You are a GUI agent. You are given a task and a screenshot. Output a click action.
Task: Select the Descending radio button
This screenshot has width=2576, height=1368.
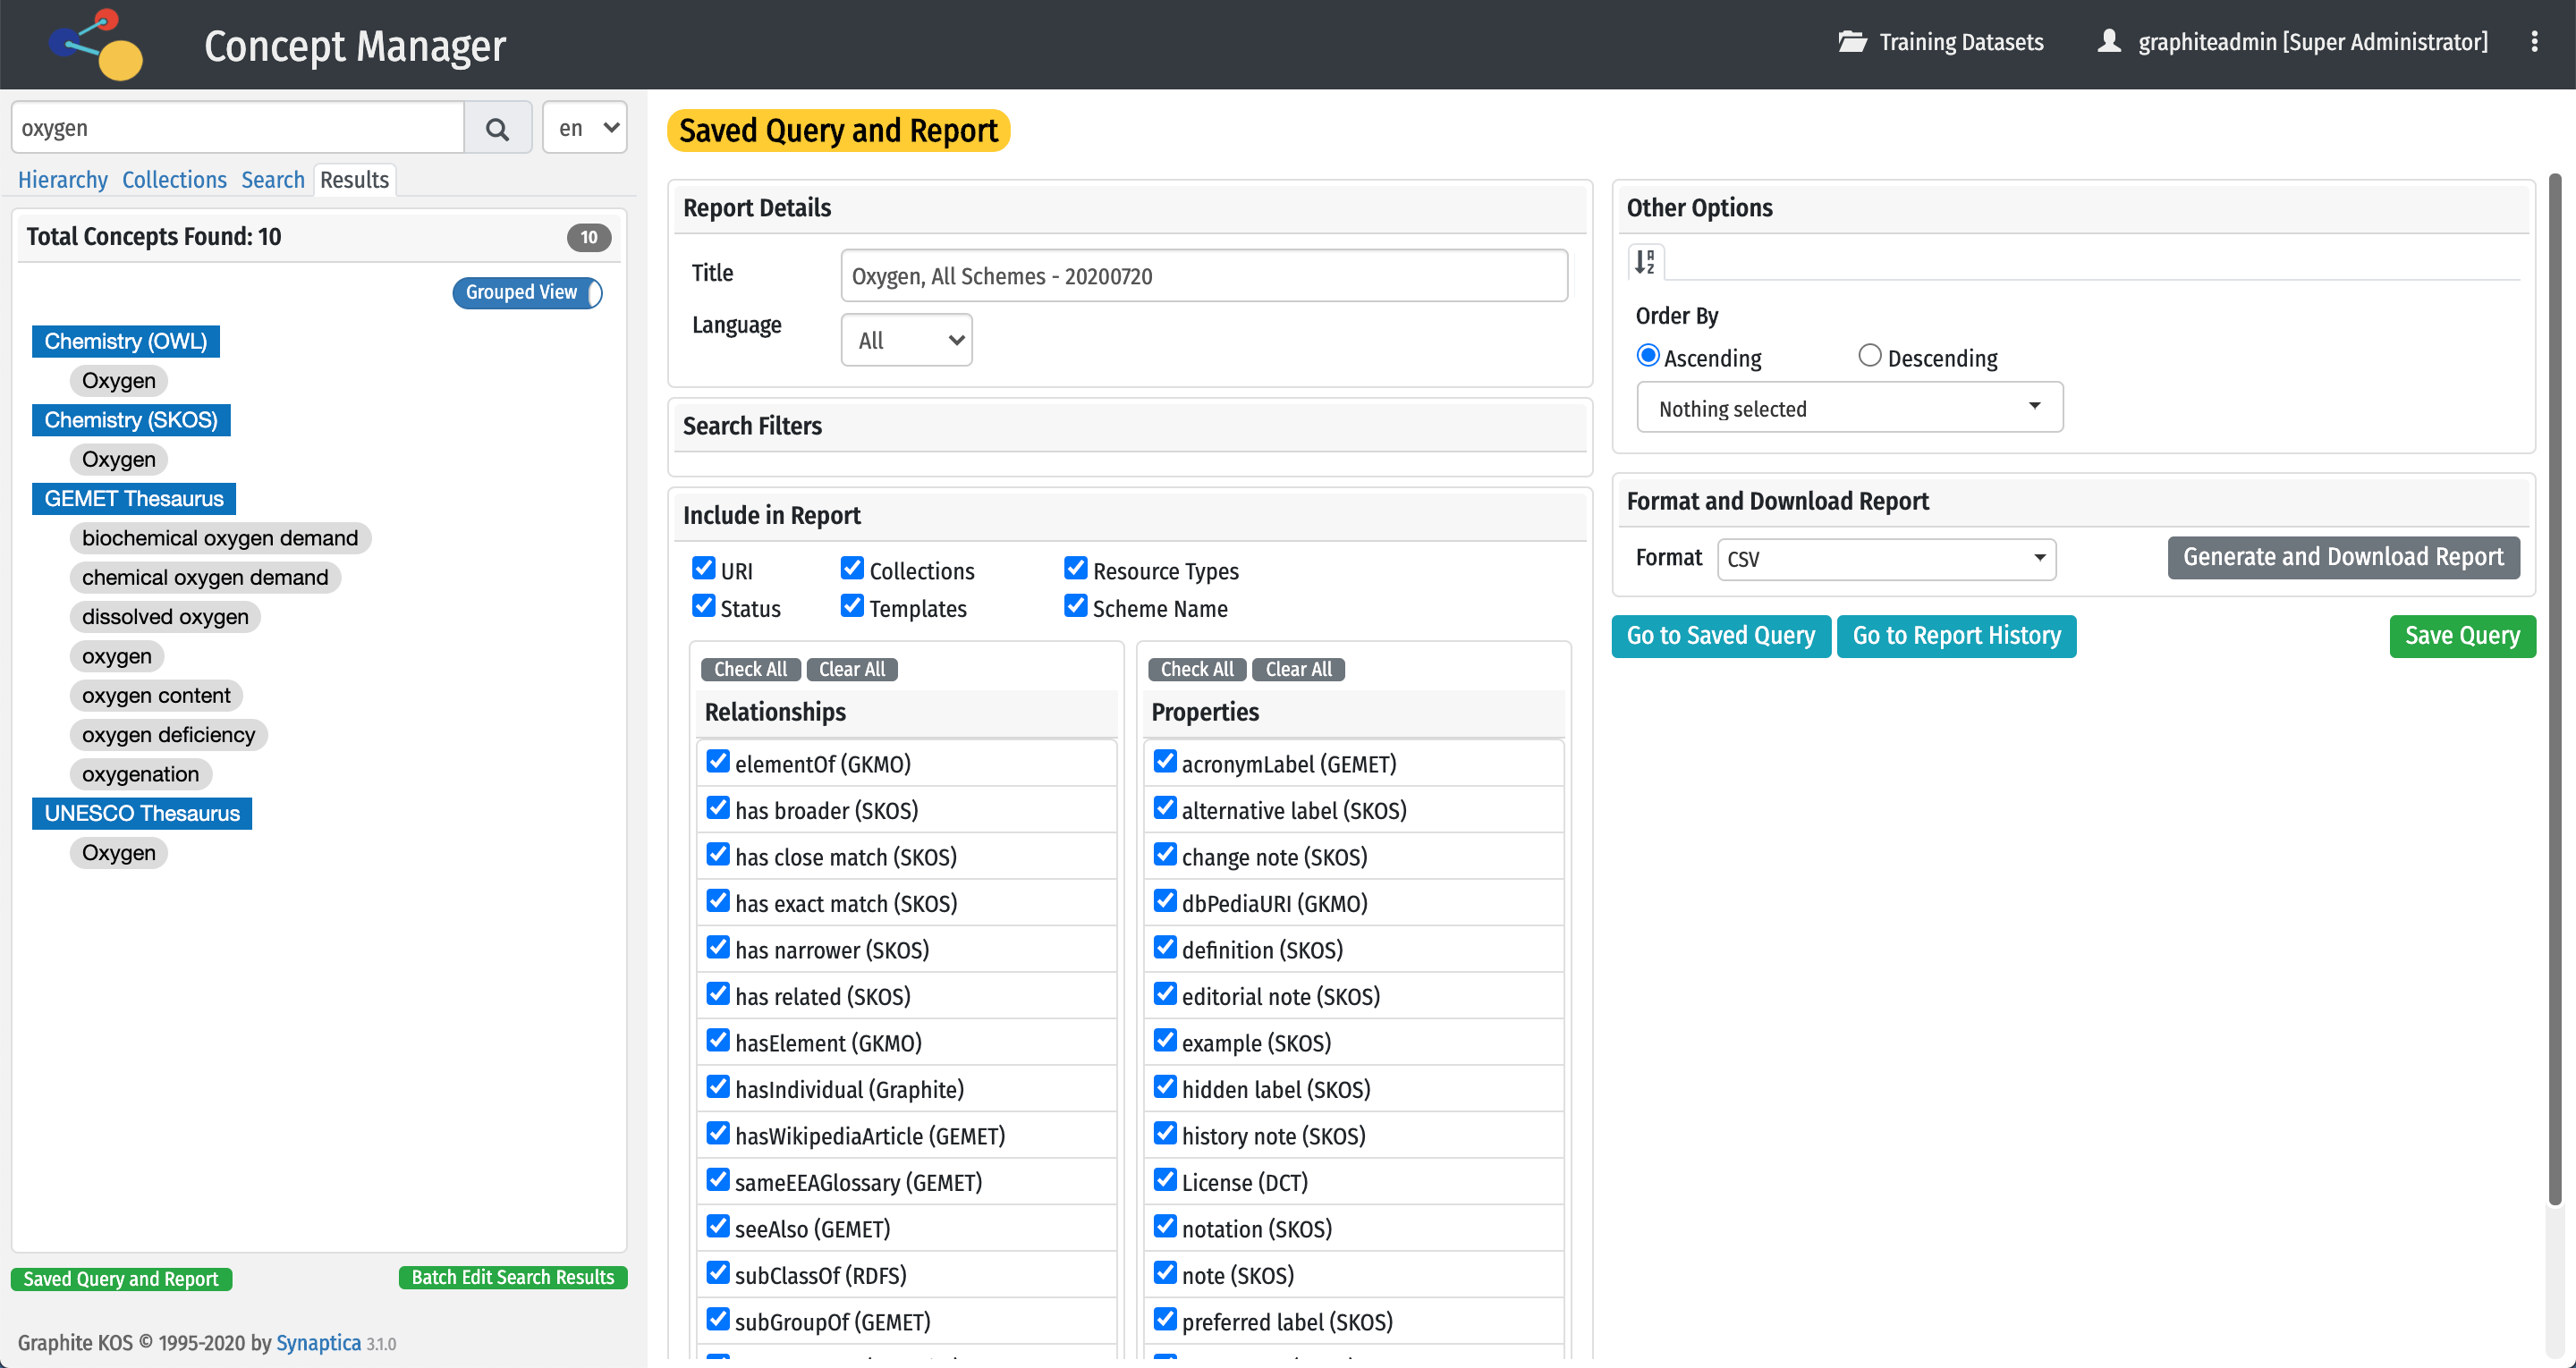click(x=1869, y=356)
